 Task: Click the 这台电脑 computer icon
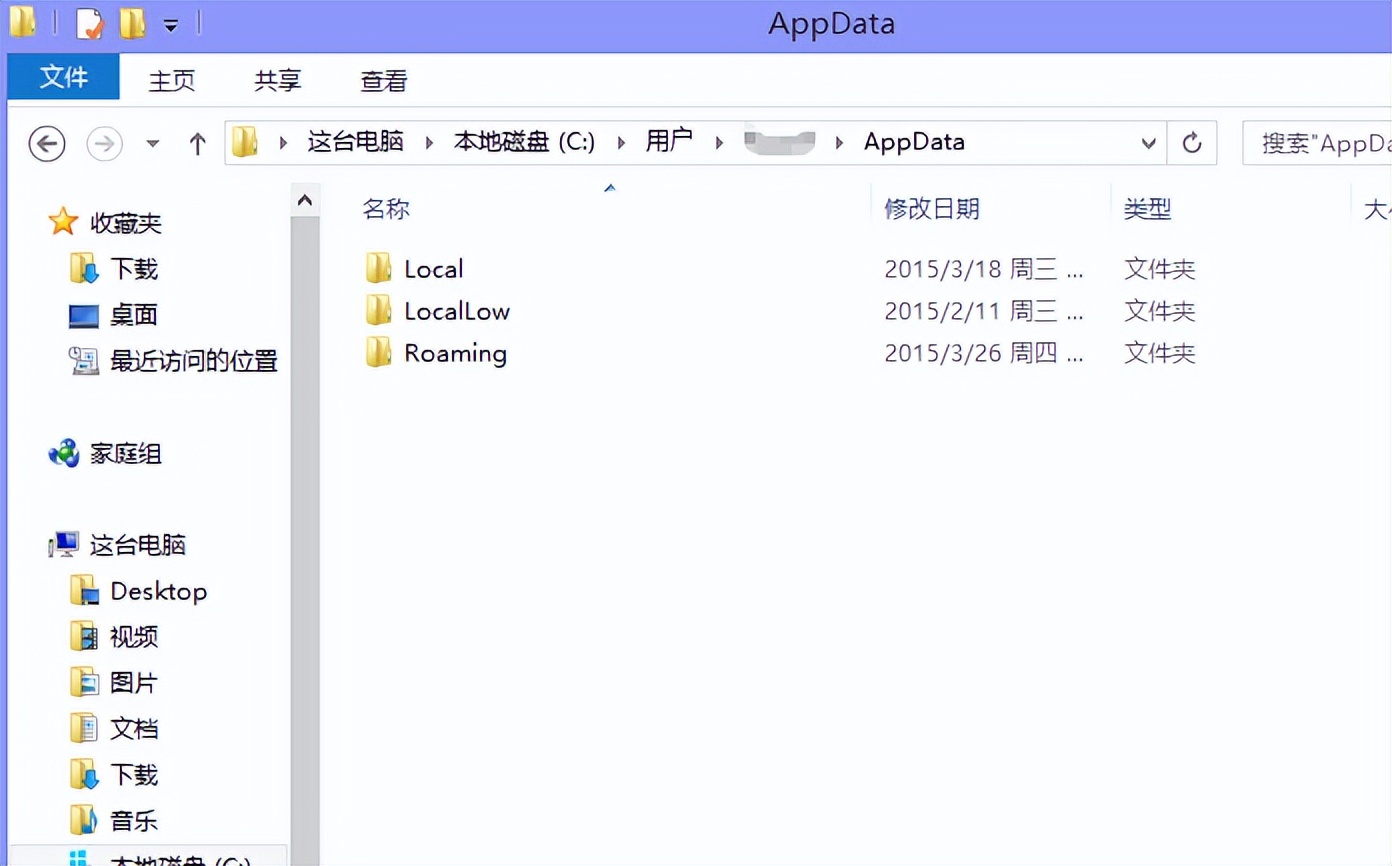point(64,545)
